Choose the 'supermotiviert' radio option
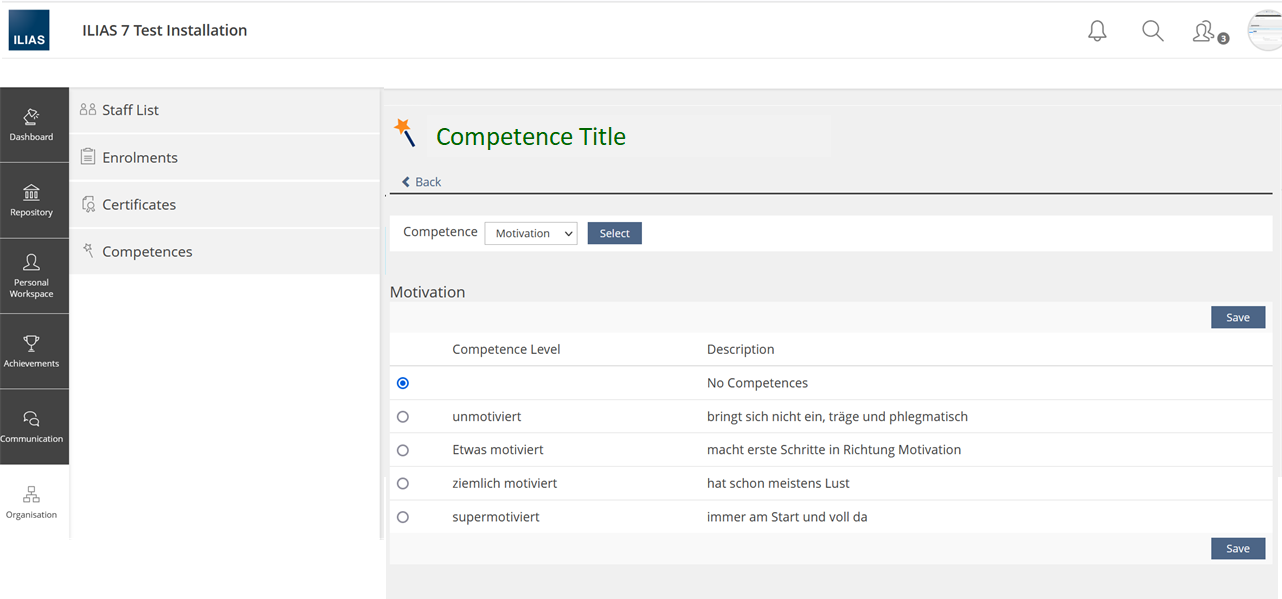This screenshot has width=1282, height=599. (x=403, y=517)
